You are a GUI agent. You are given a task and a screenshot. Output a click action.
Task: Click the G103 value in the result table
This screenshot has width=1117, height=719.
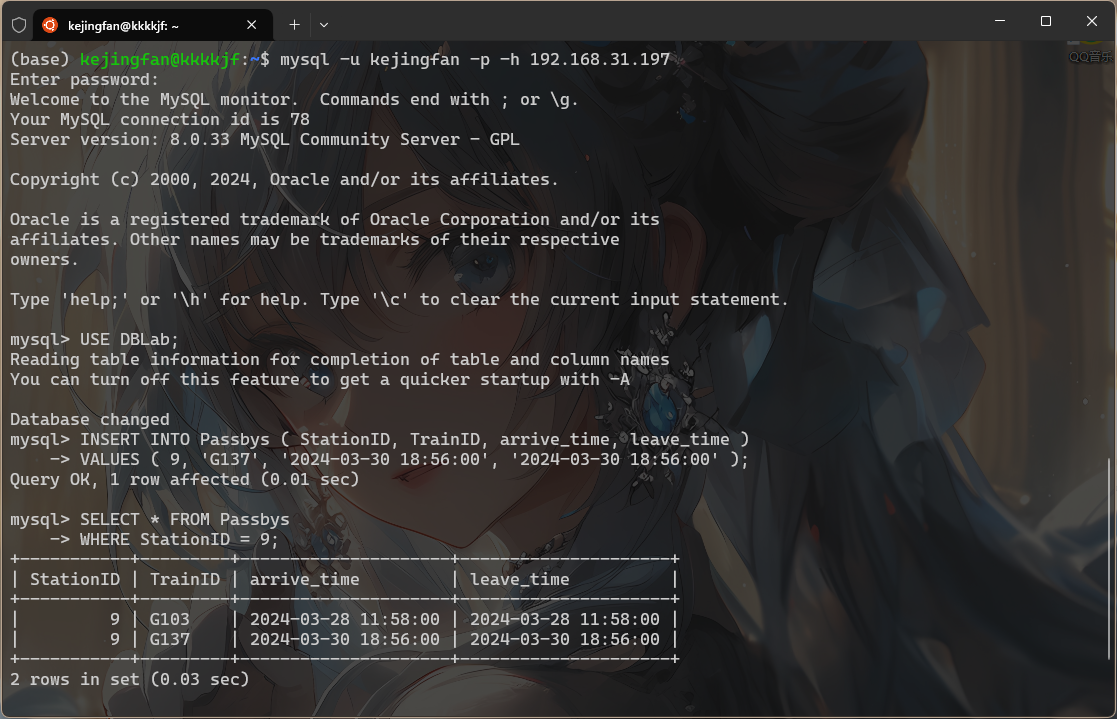[169, 620]
